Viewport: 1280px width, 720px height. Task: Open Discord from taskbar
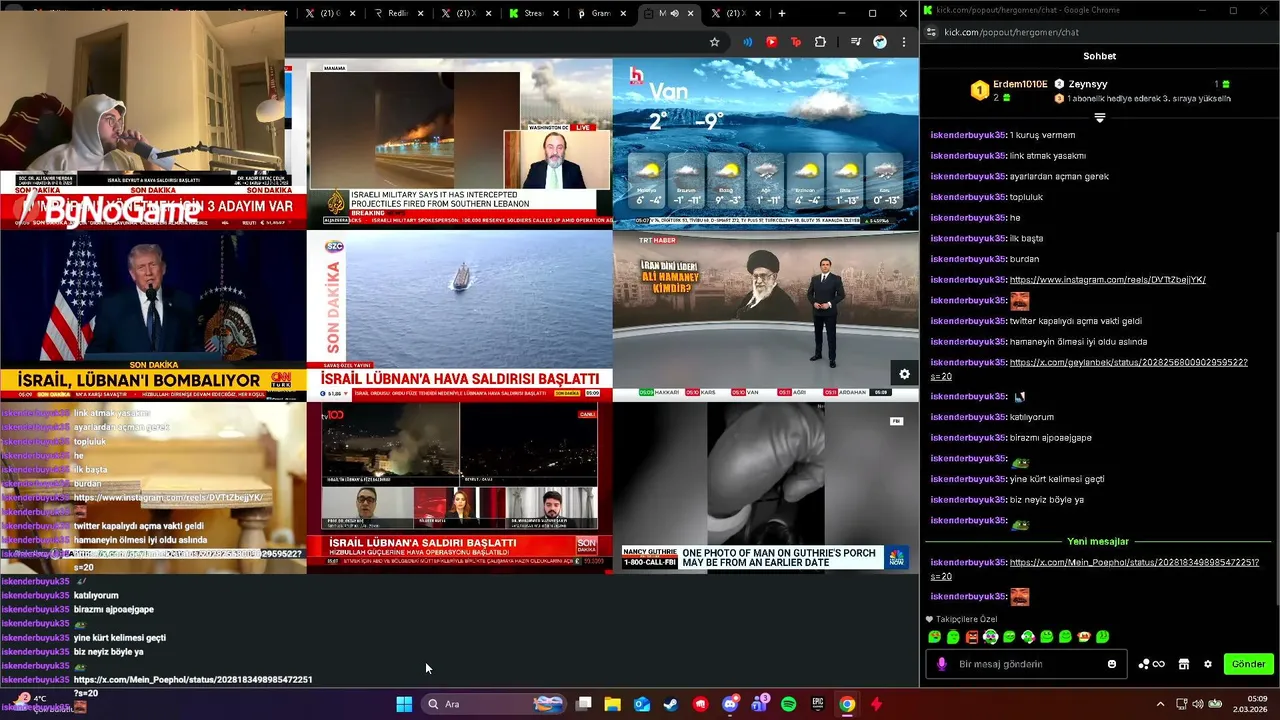[x=730, y=704]
